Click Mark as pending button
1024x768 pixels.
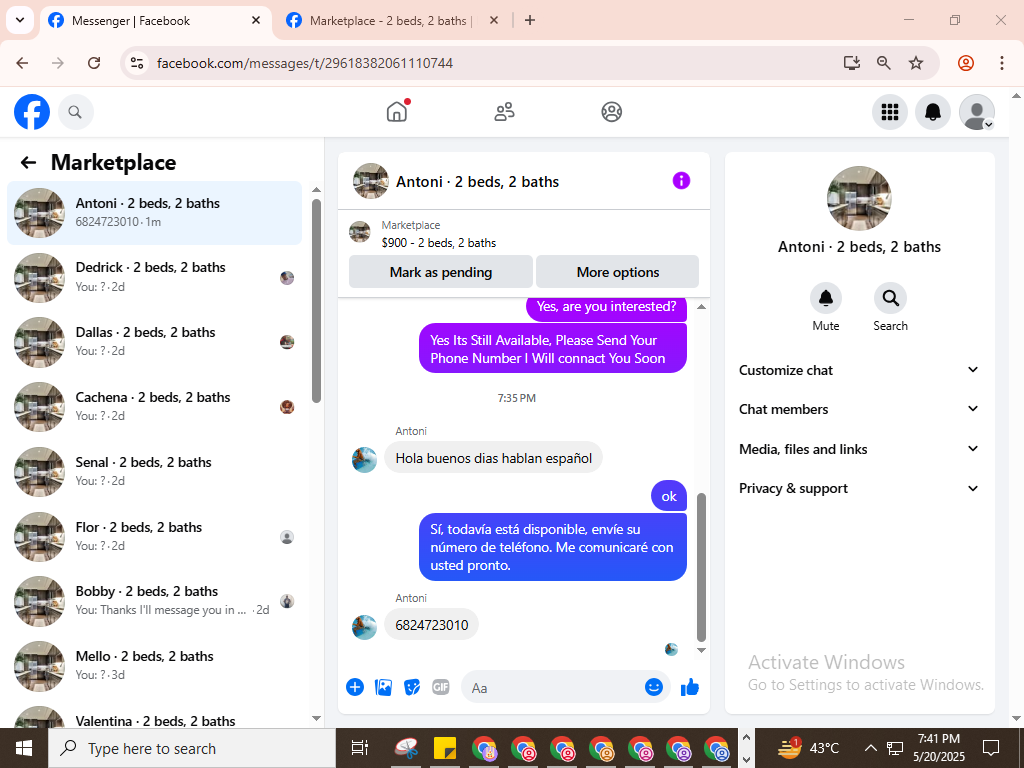pyautogui.click(x=441, y=272)
